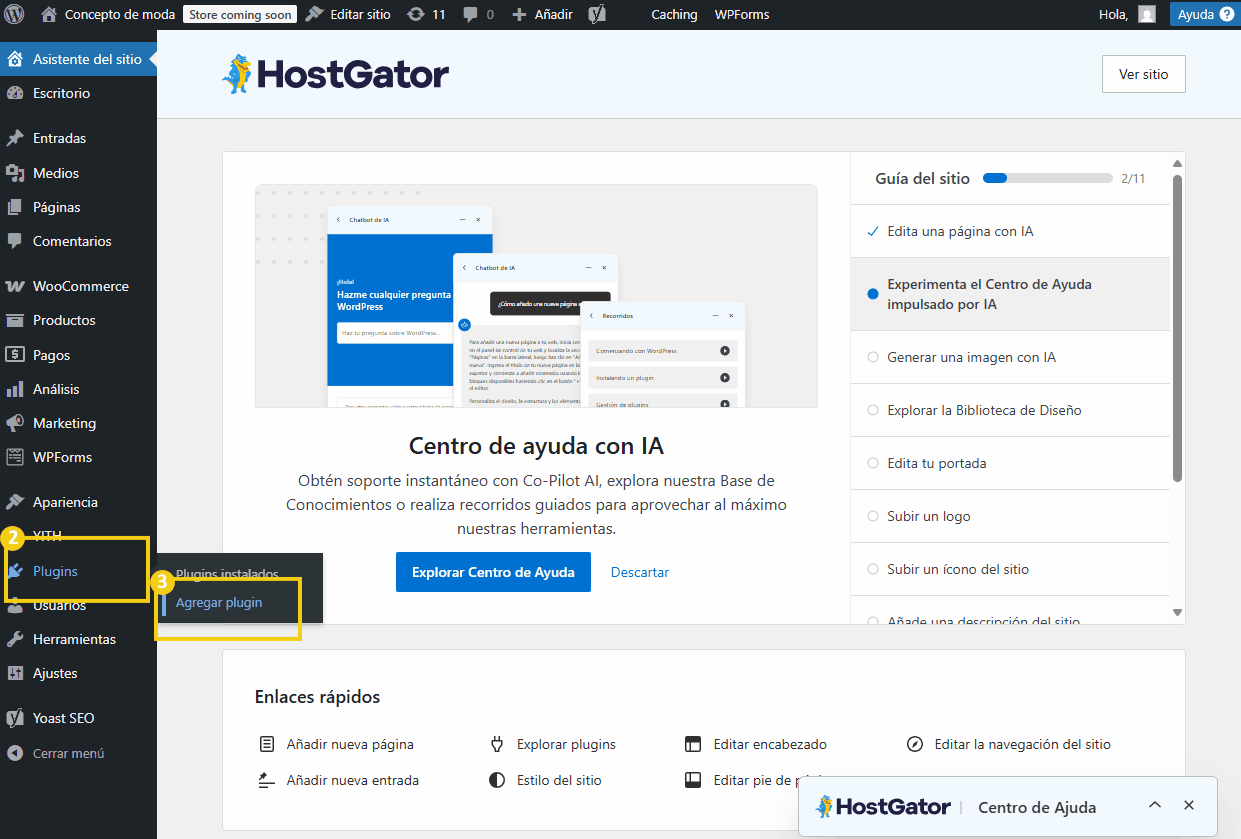The width and height of the screenshot is (1241, 839).
Task: Click the Ver sitio button
Action: [x=1143, y=74]
